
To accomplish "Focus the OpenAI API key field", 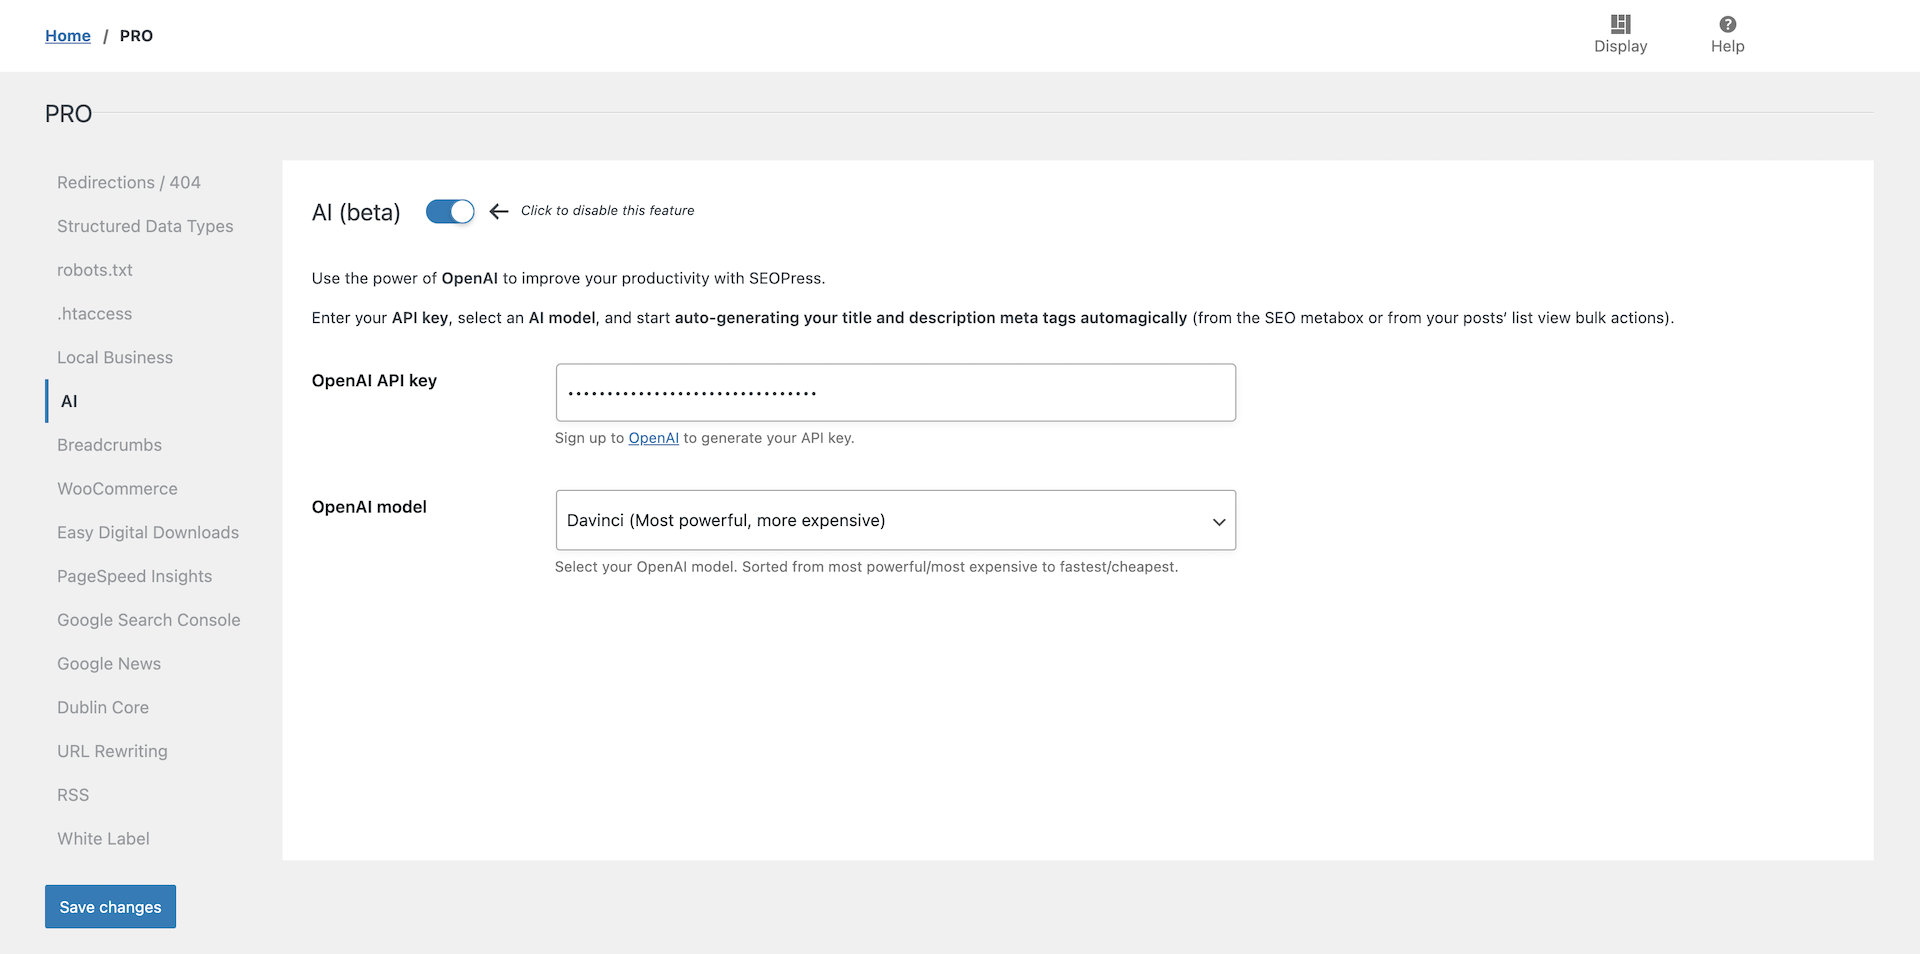I will click(895, 392).
